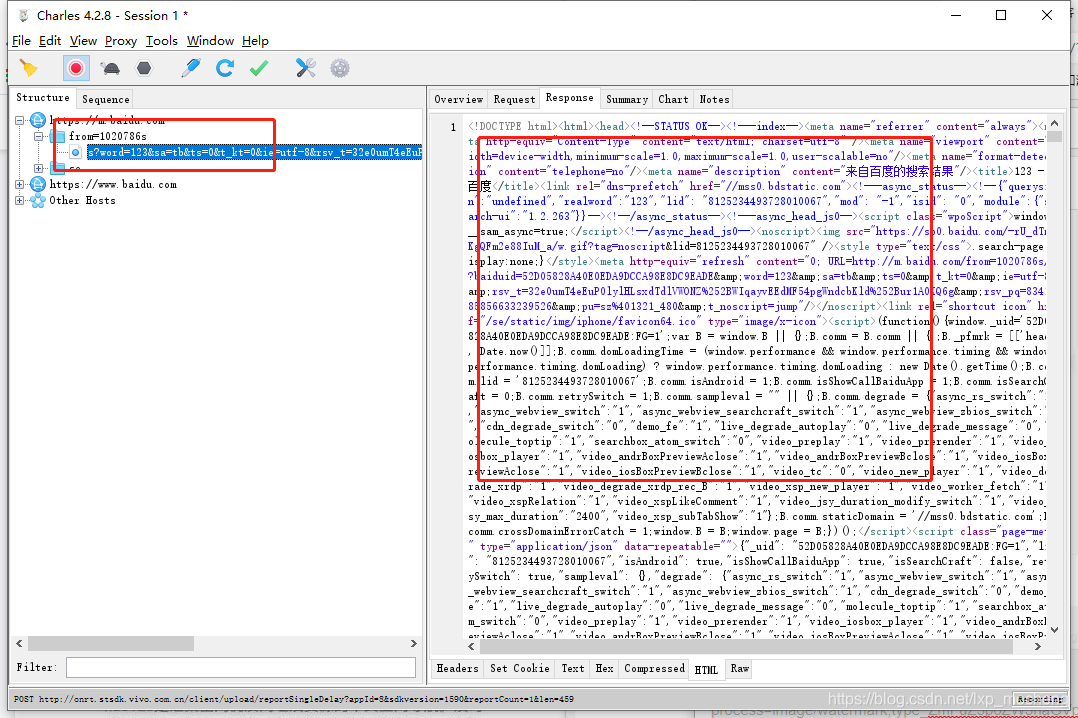Switch to the Sequence tab
1078x718 pixels.
point(105,99)
